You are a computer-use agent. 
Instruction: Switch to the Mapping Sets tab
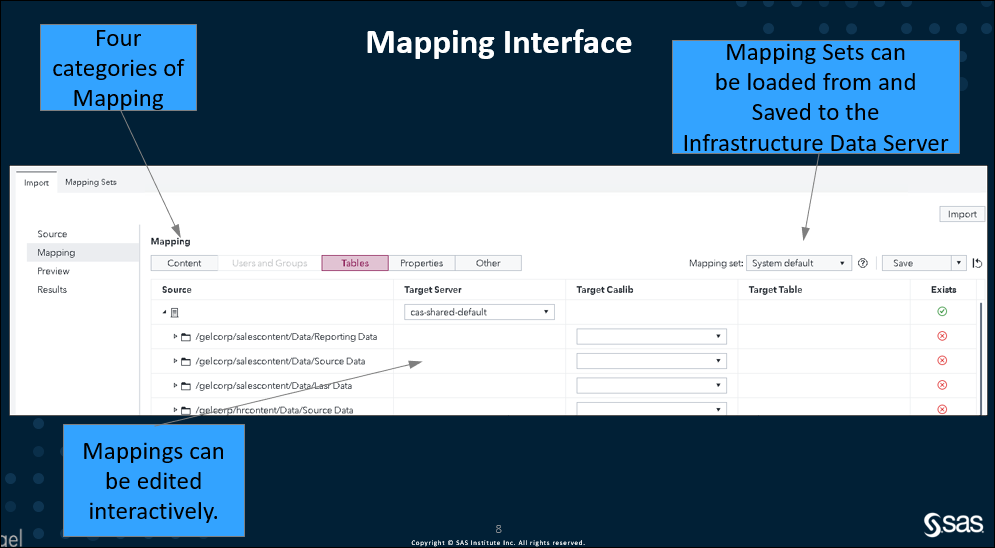point(91,182)
